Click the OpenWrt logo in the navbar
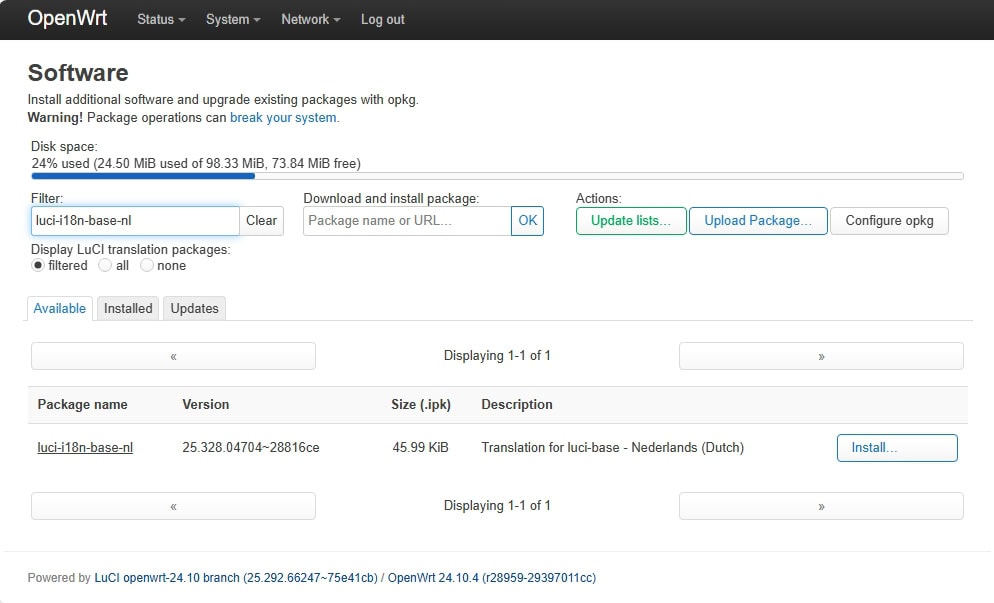The image size is (994, 603). pyautogui.click(x=66, y=18)
